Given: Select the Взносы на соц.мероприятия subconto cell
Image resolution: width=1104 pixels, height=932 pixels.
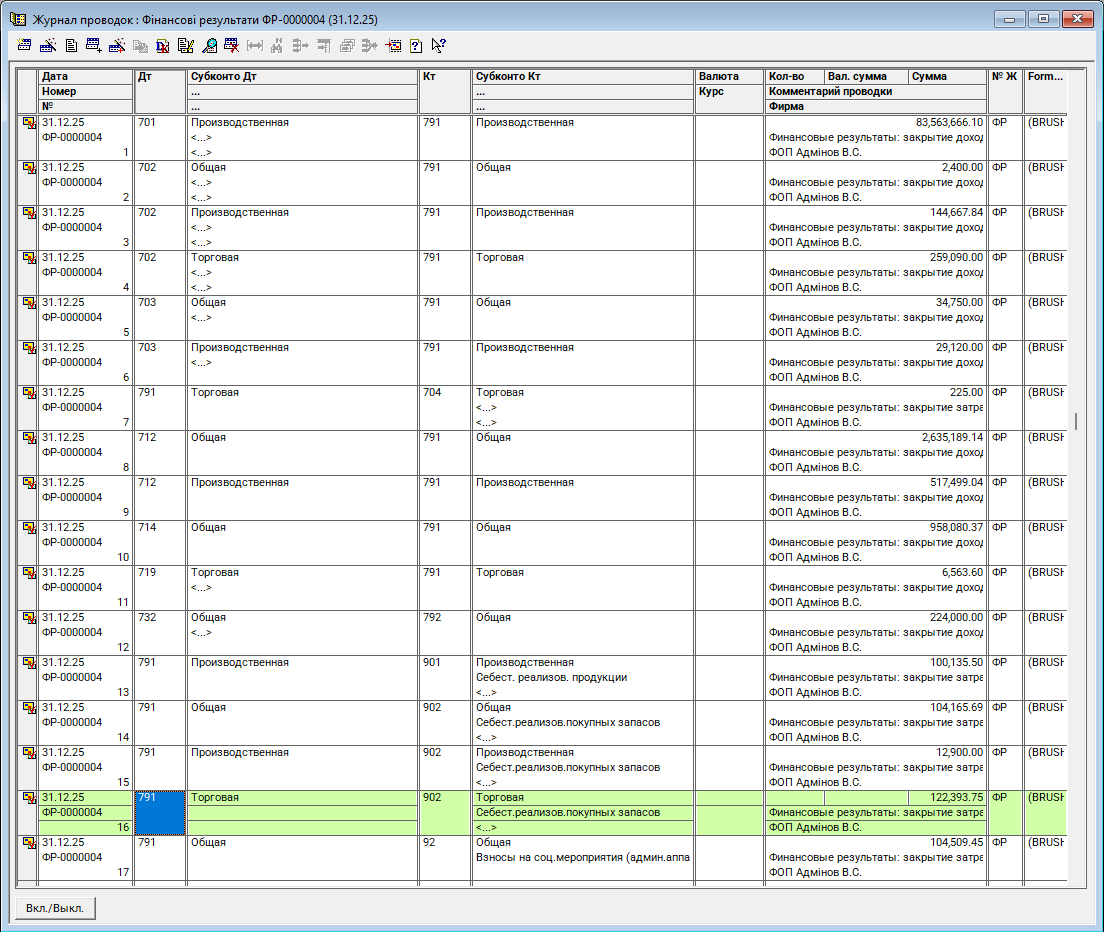Looking at the screenshot, I should 582,857.
